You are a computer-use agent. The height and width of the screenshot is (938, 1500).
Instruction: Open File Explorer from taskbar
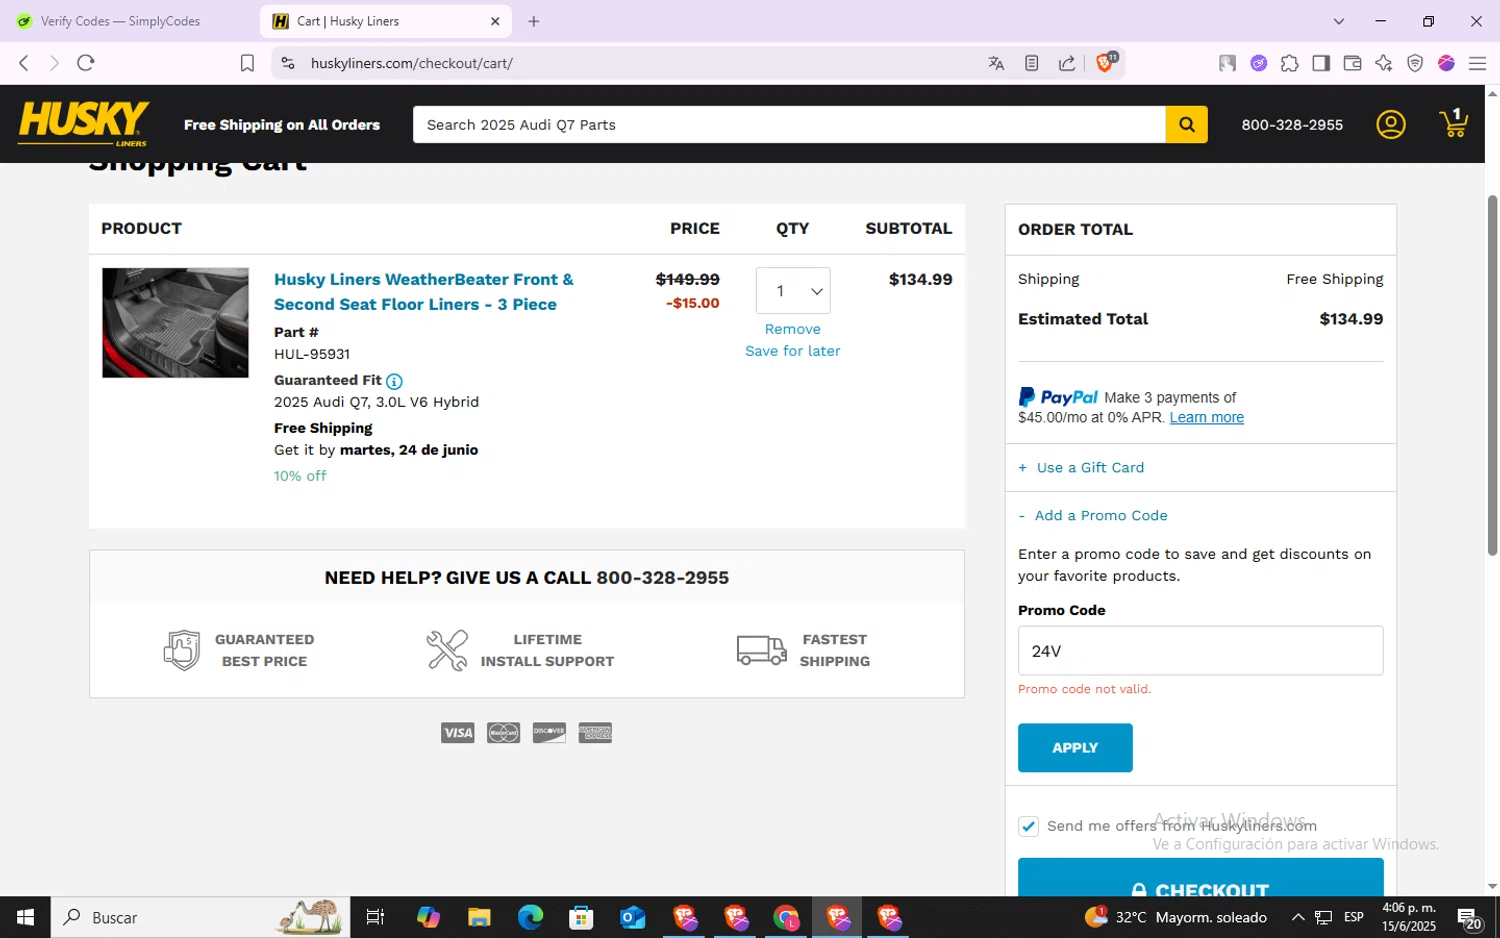479,917
